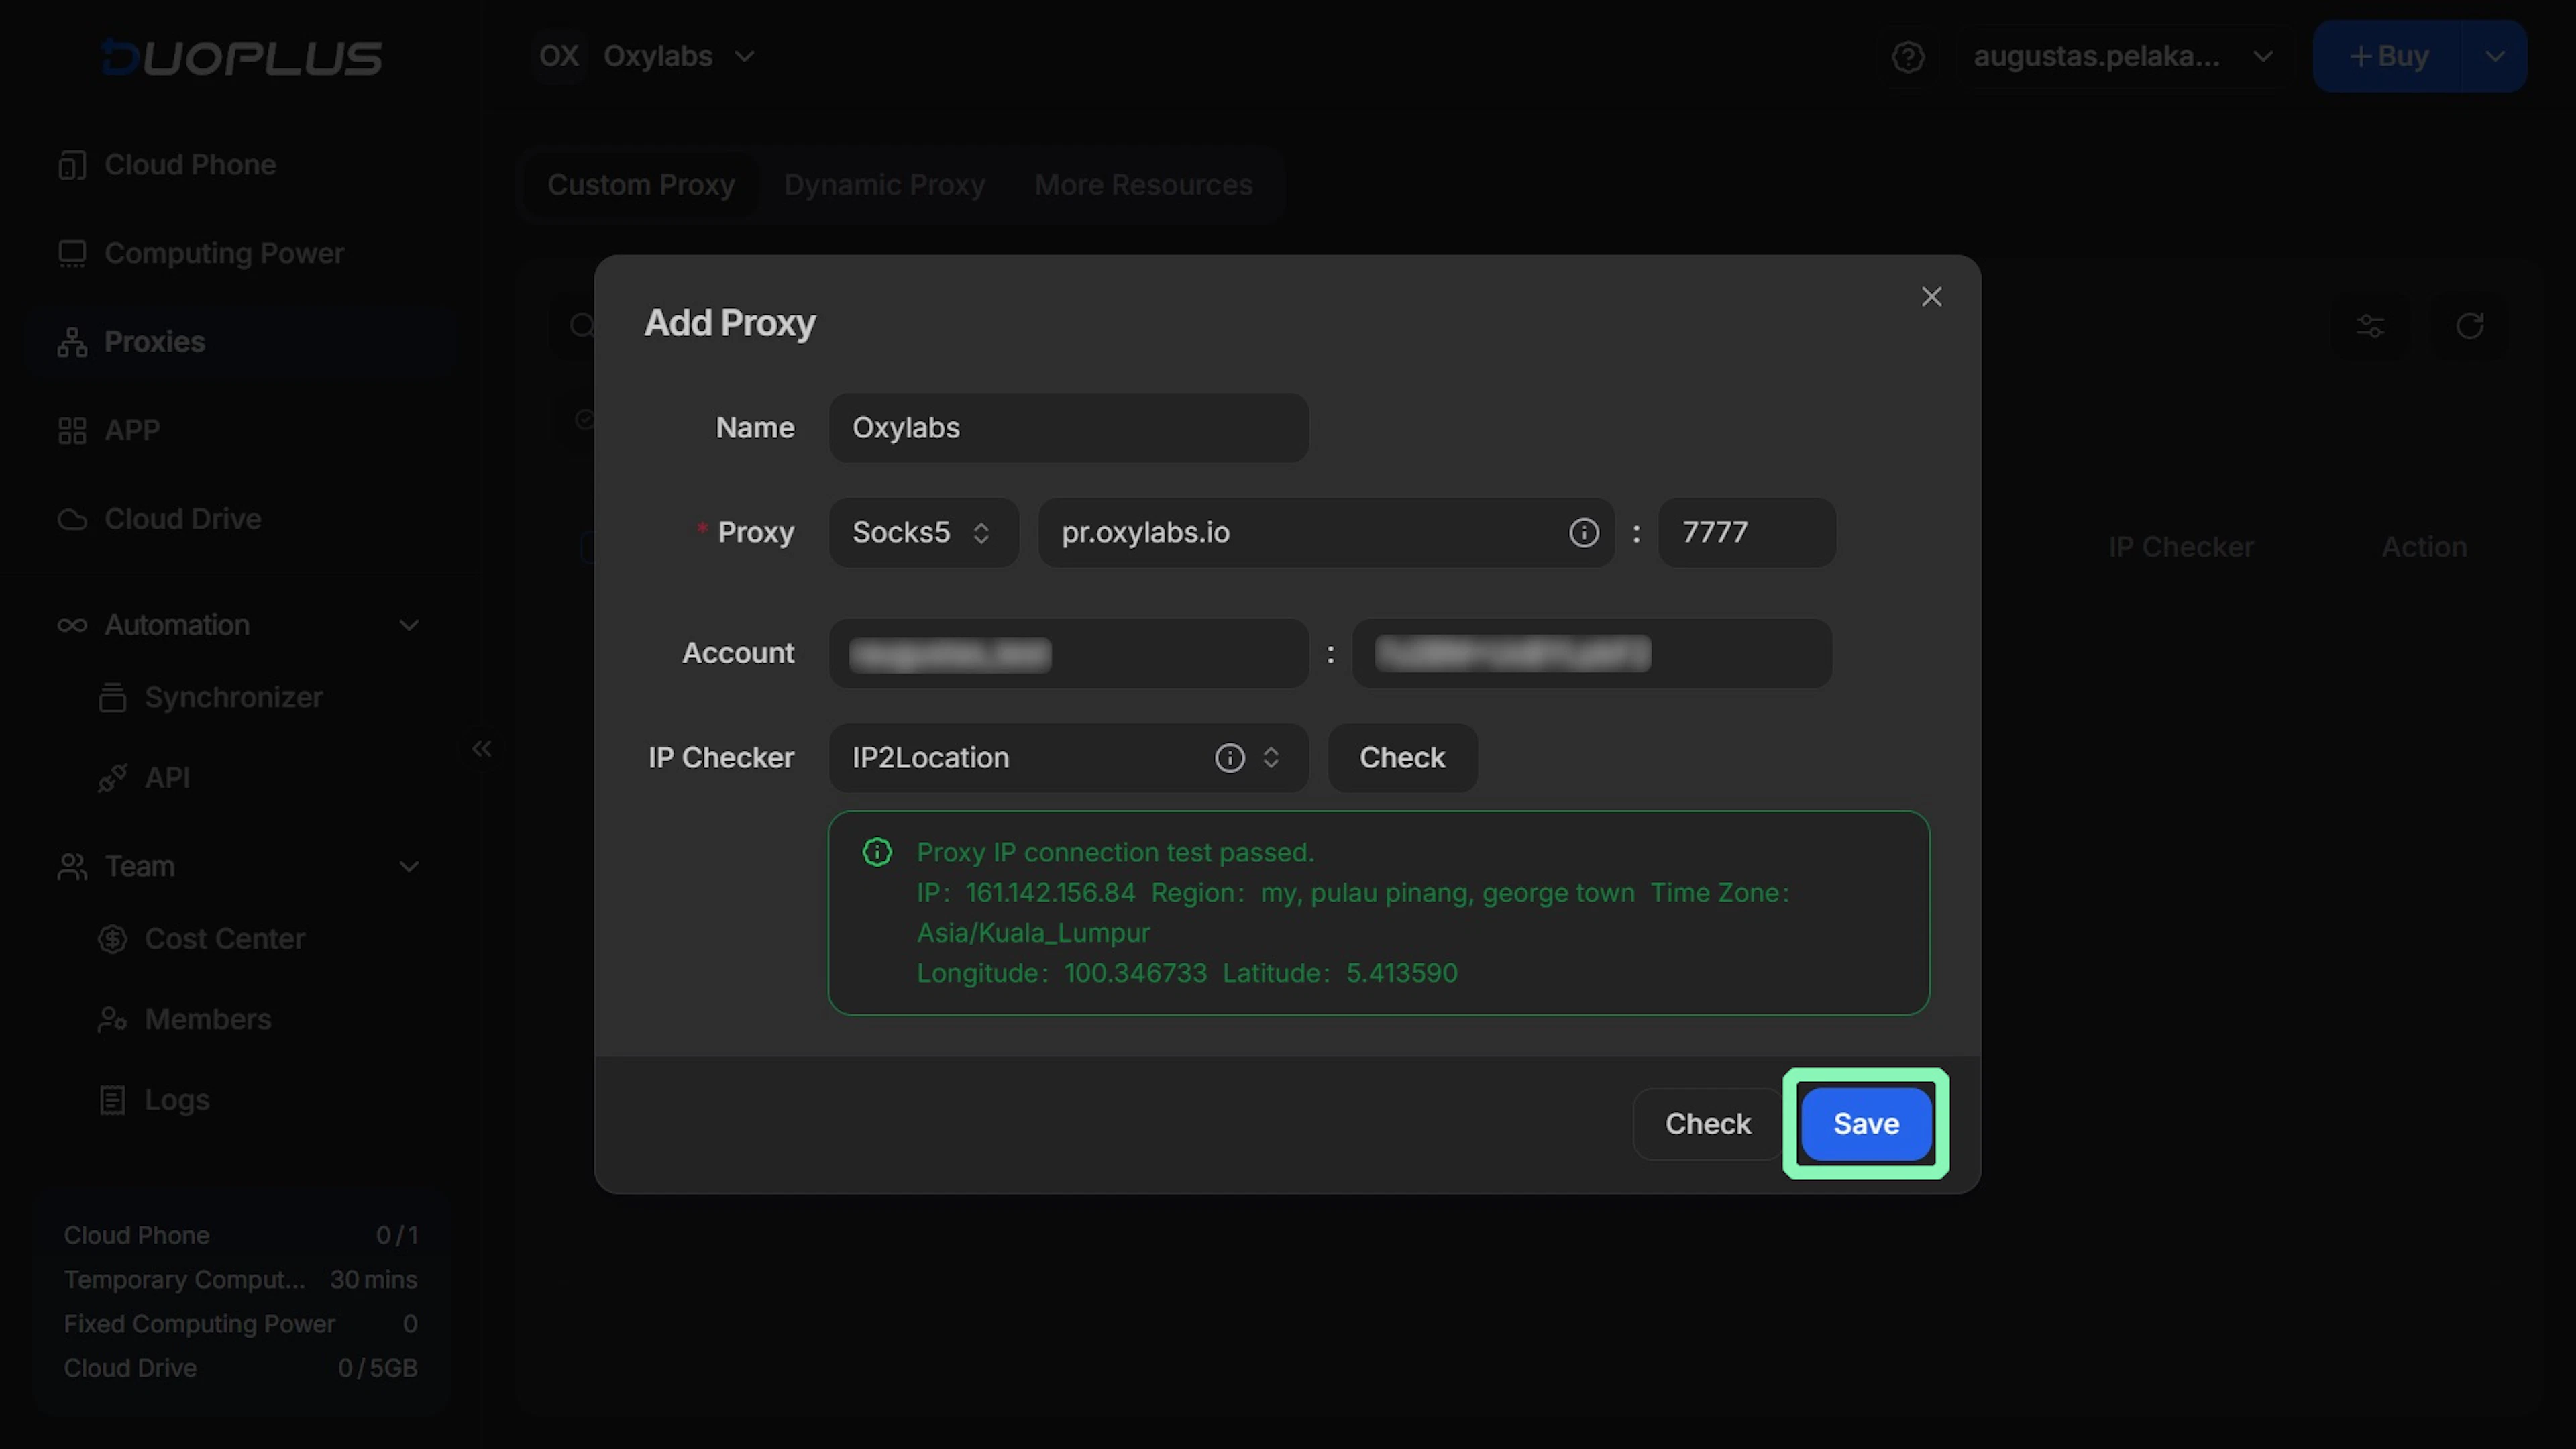Collapse the sidebar with double-chevron
Image resolution: width=2576 pixels, height=1449 pixels.
482,749
